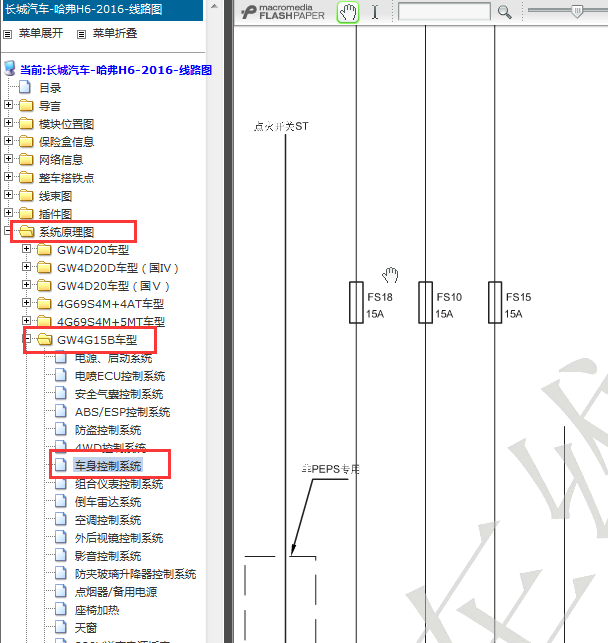Open 防夹玻璃升降器控制系统 diagram

tap(135, 574)
